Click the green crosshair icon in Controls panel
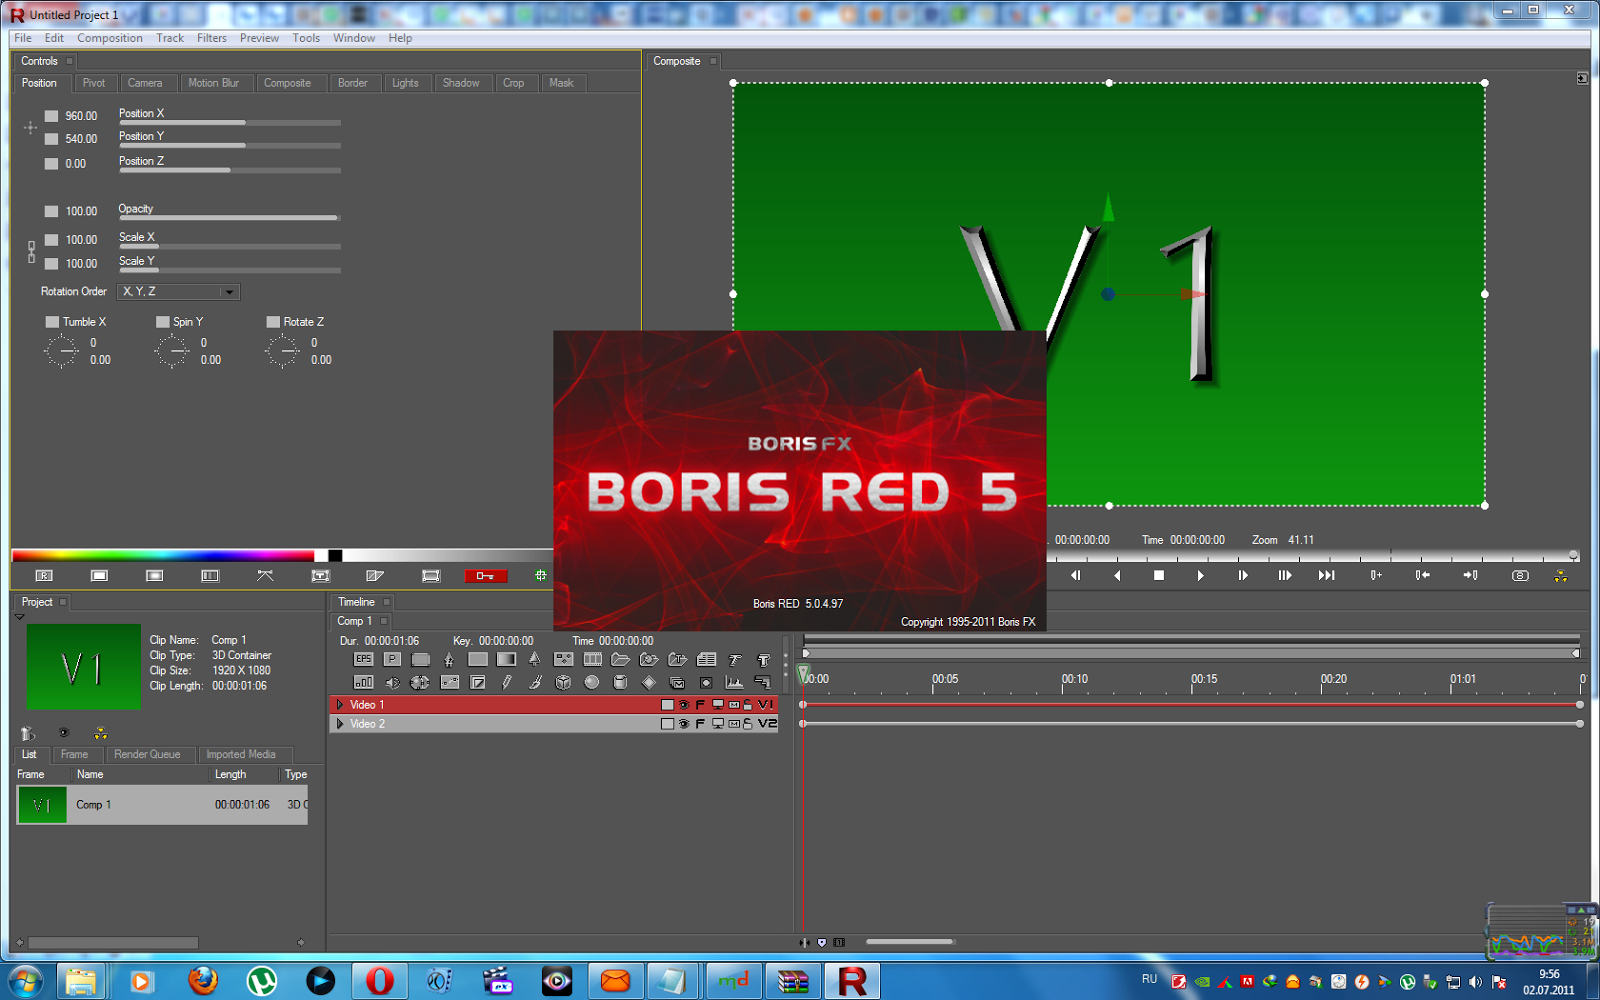 pyautogui.click(x=541, y=576)
